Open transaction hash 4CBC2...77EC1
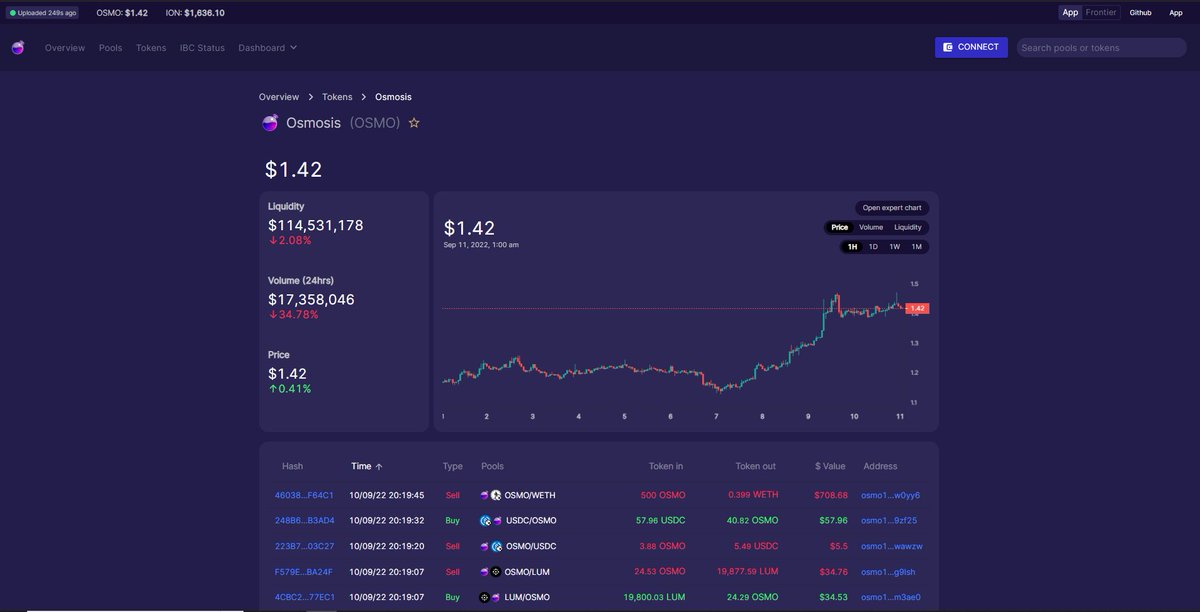The image size is (1200, 612). (305, 597)
